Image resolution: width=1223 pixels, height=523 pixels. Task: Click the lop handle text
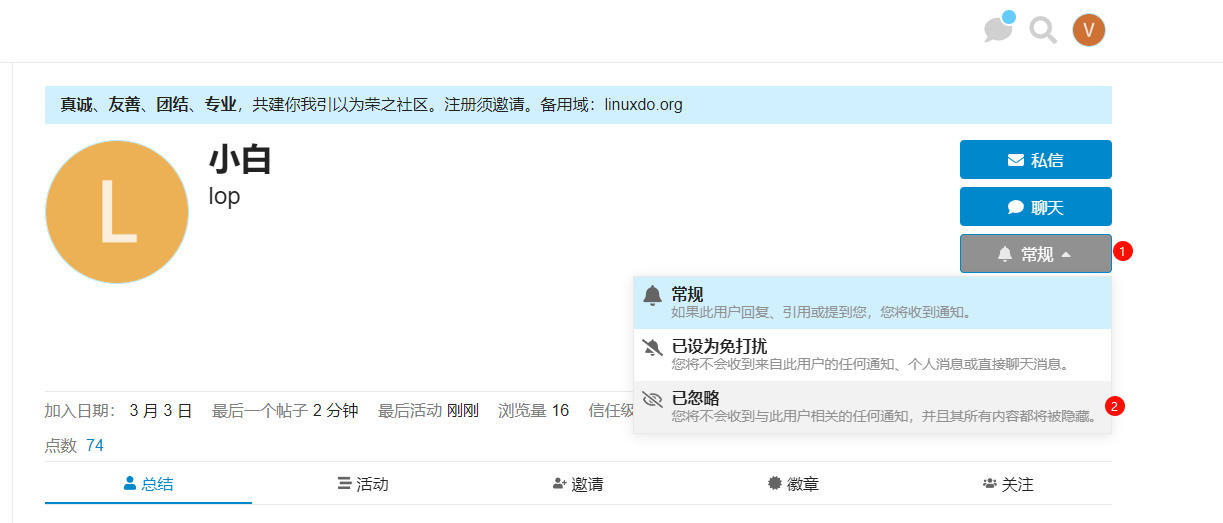click(x=224, y=196)
